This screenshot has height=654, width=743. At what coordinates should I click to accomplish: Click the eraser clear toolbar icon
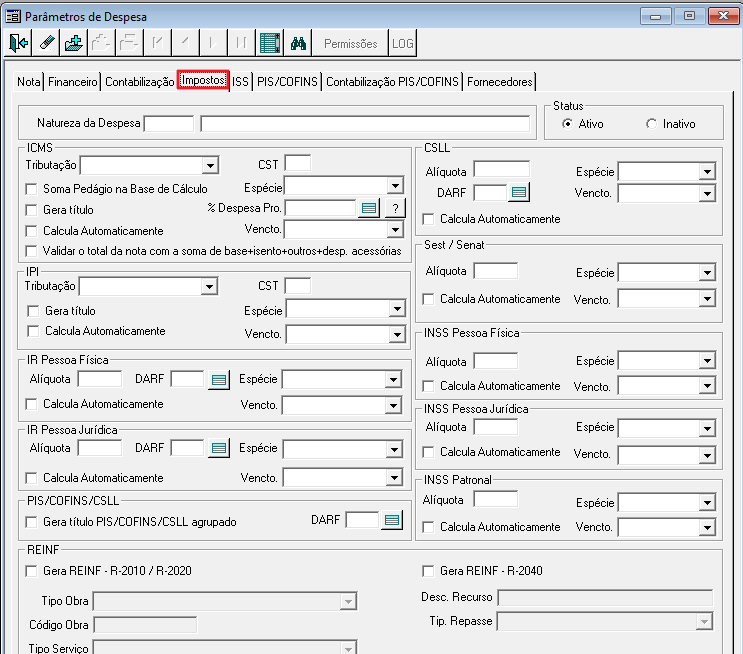pyautogui.click(x=46, y=43)
